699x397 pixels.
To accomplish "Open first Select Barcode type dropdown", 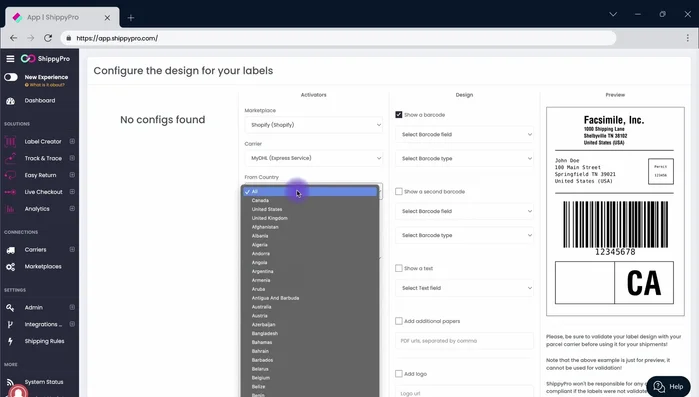I will (464, 159).
